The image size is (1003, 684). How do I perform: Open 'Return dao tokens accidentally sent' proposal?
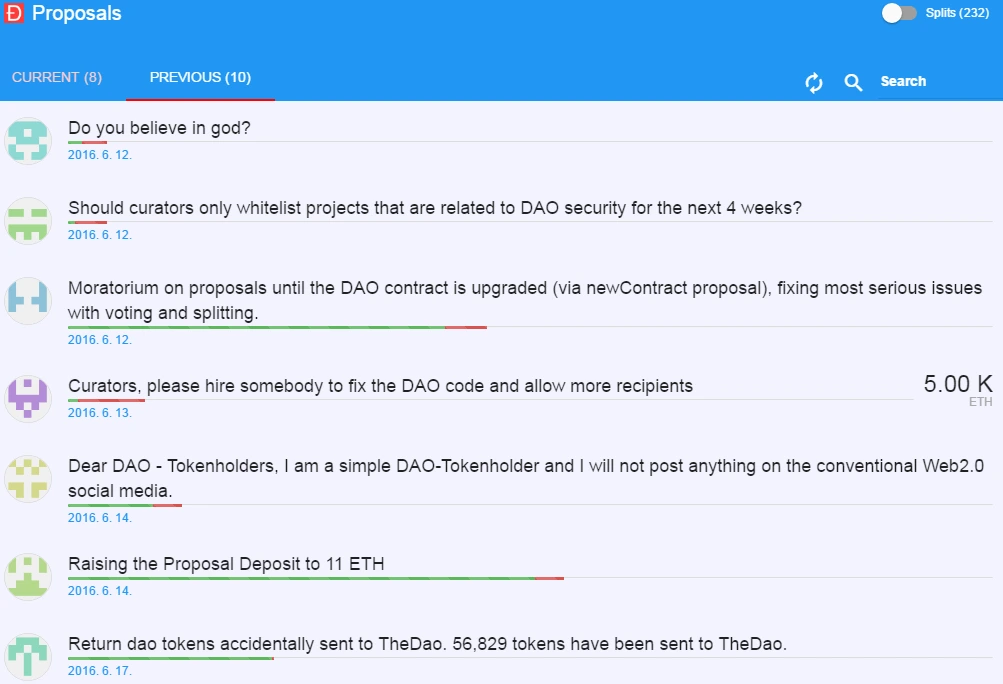427,644
